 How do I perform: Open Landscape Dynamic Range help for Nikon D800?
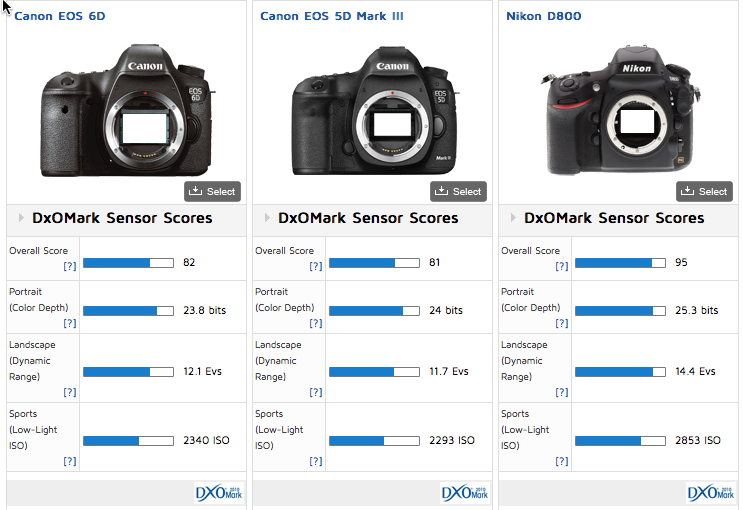562,392
